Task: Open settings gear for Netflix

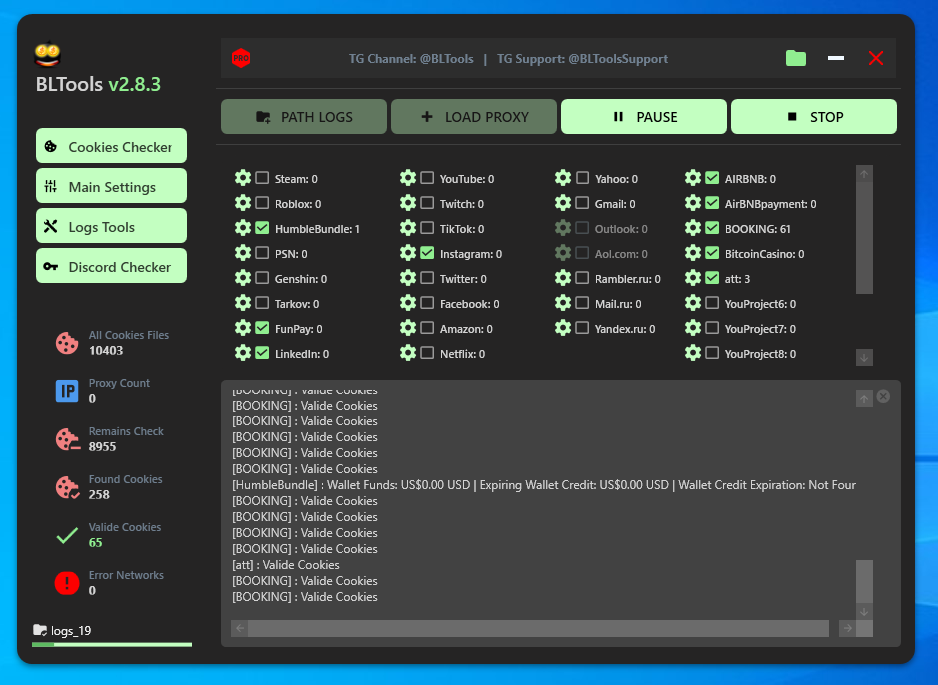Action: [408, 353]
